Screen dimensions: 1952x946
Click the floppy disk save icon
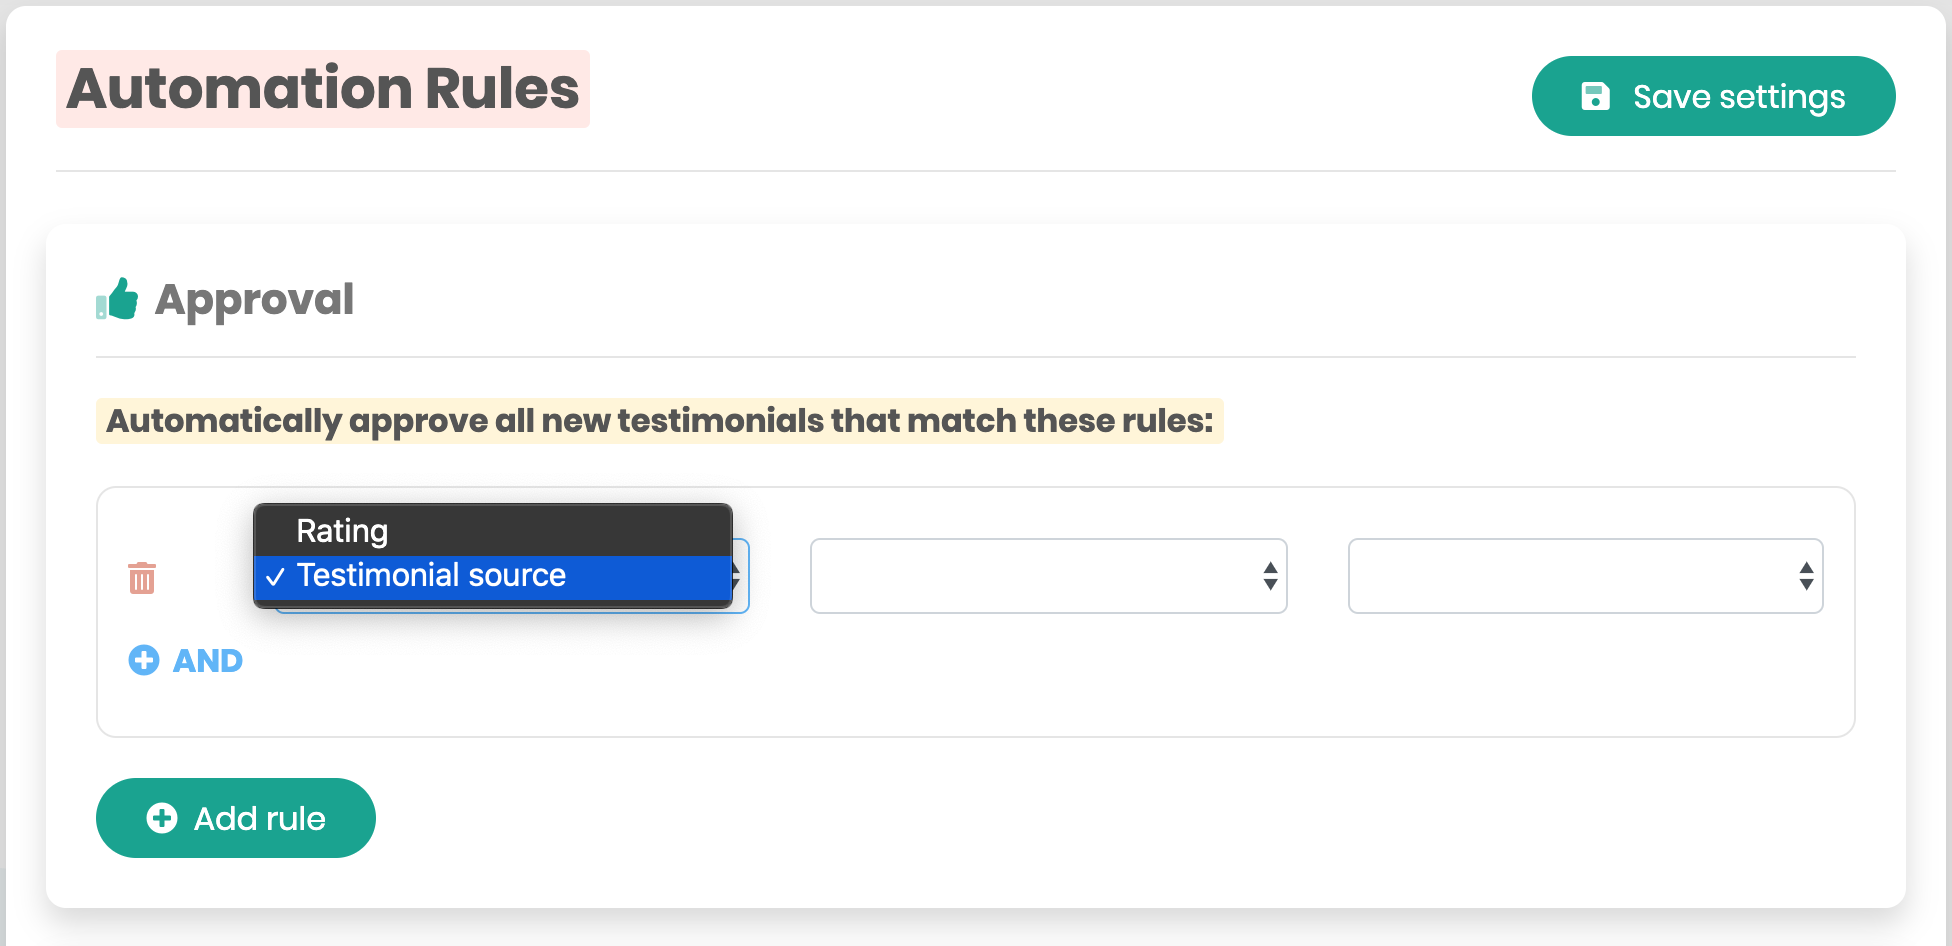coord(1595,96)
